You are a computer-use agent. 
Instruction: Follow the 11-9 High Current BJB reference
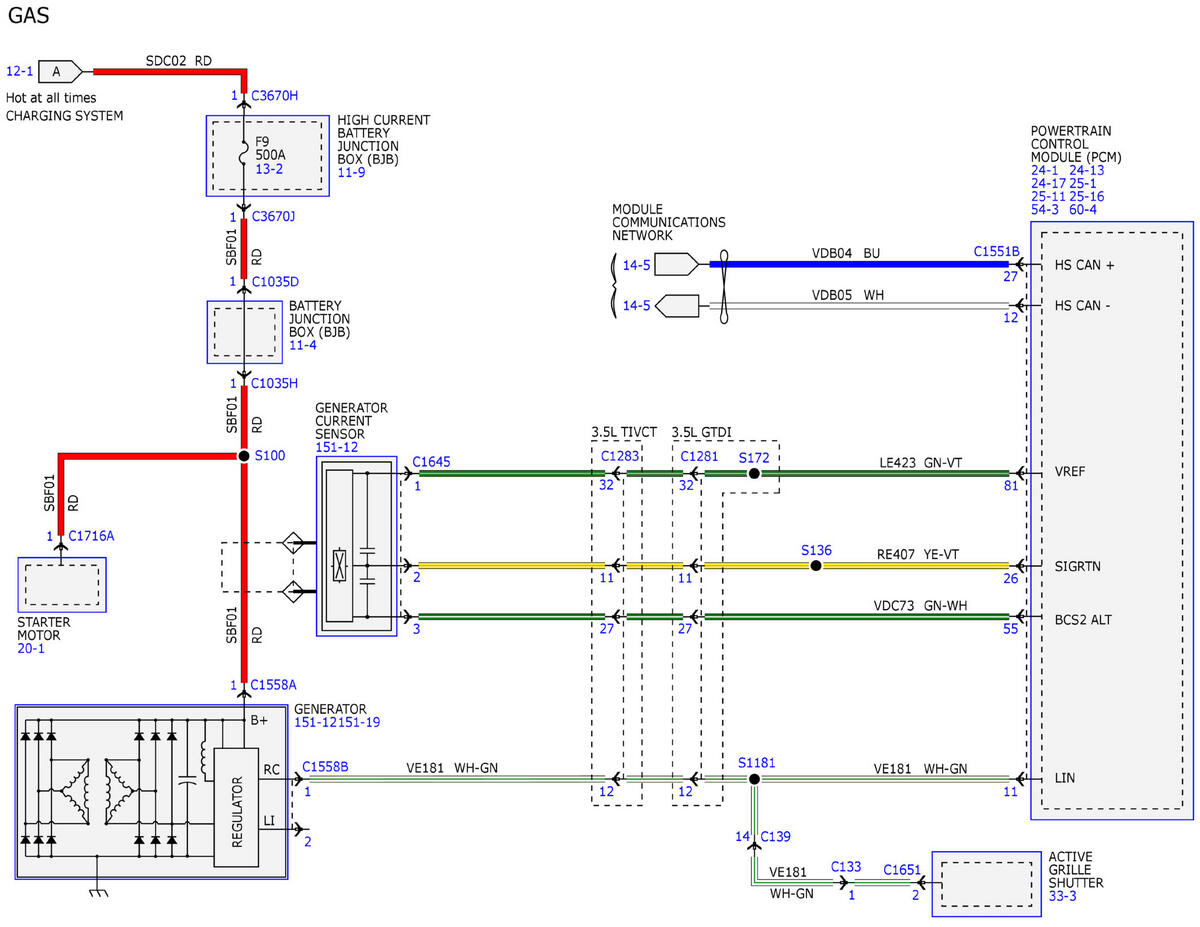pos(351,172)
